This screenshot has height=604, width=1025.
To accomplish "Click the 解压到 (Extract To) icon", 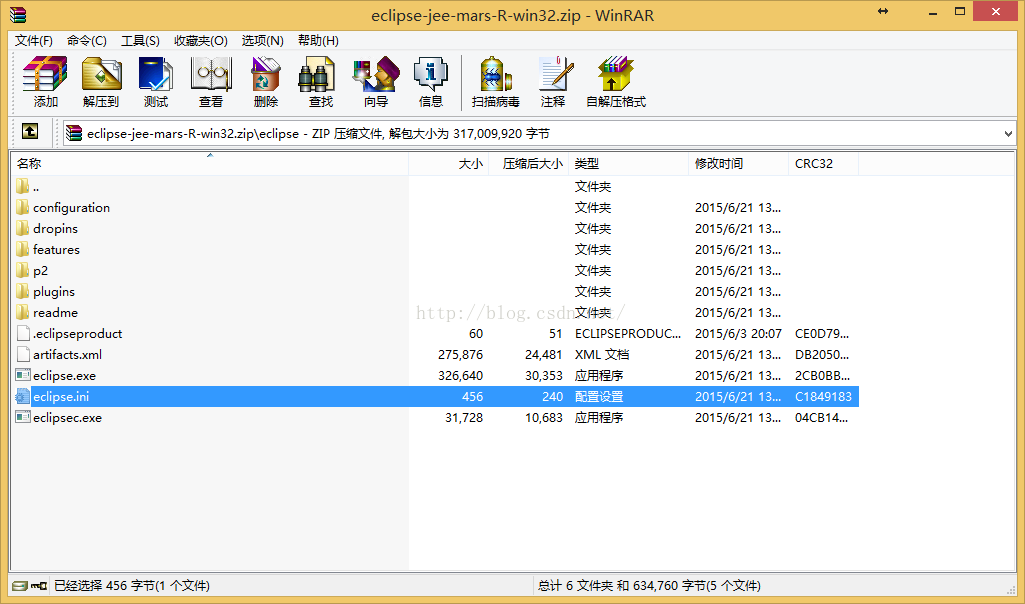I will click(101, 73).
